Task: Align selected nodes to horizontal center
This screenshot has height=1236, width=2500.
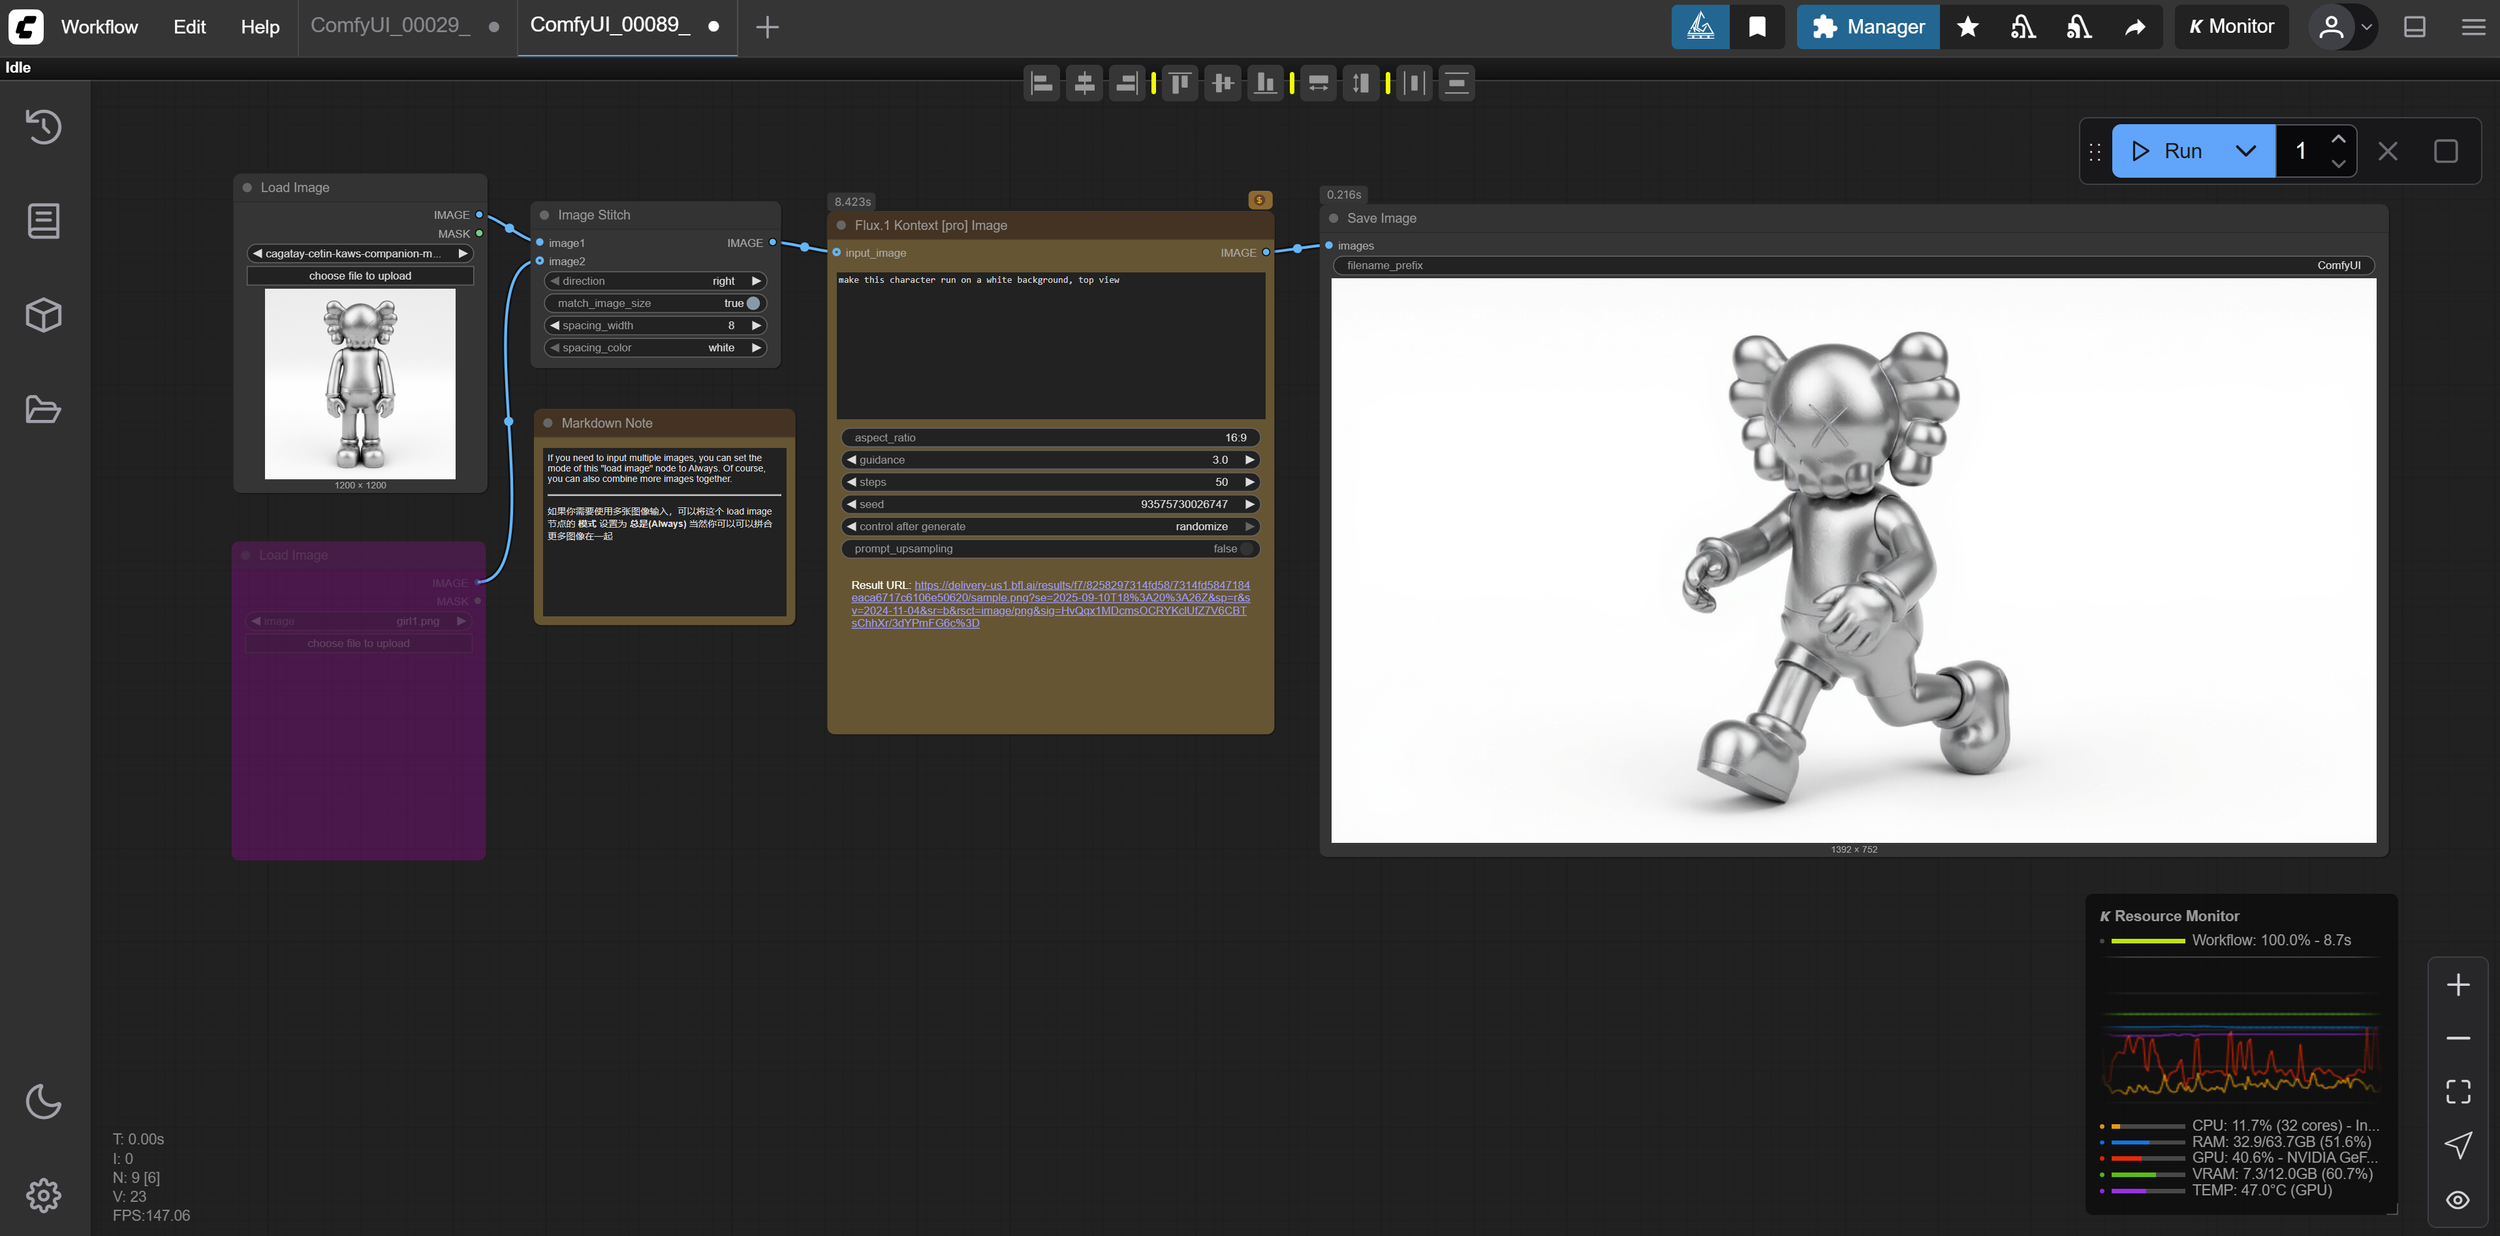Action: pyautogui.click(x=1084, y=84)
